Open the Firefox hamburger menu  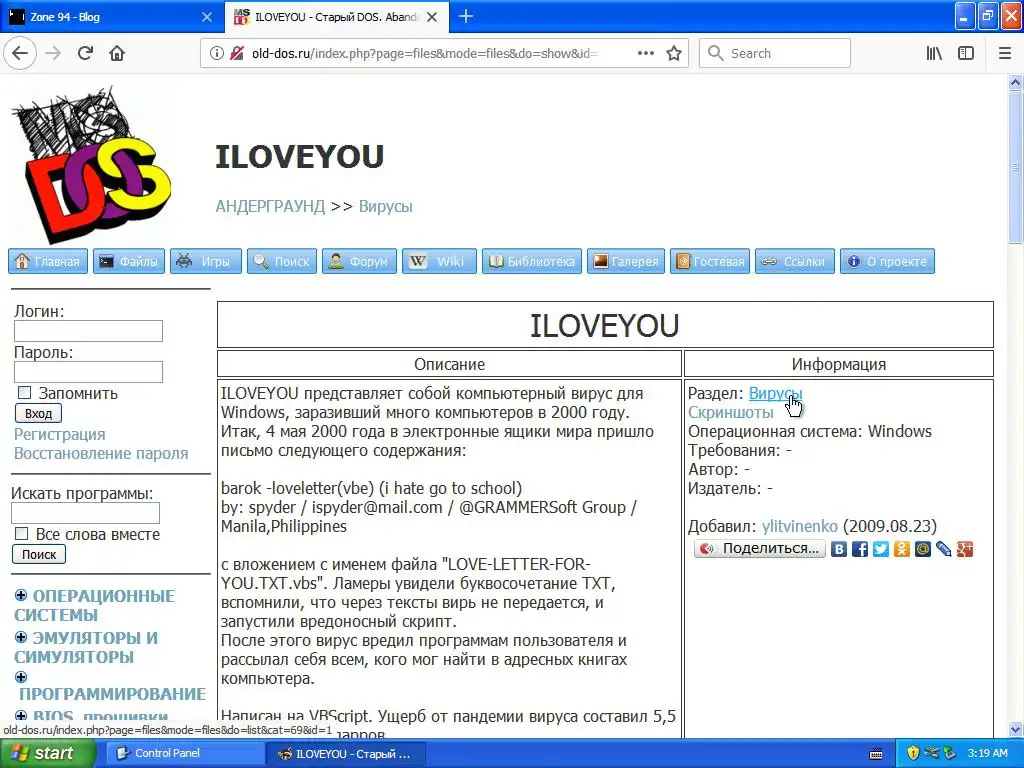click(1005, 54)
